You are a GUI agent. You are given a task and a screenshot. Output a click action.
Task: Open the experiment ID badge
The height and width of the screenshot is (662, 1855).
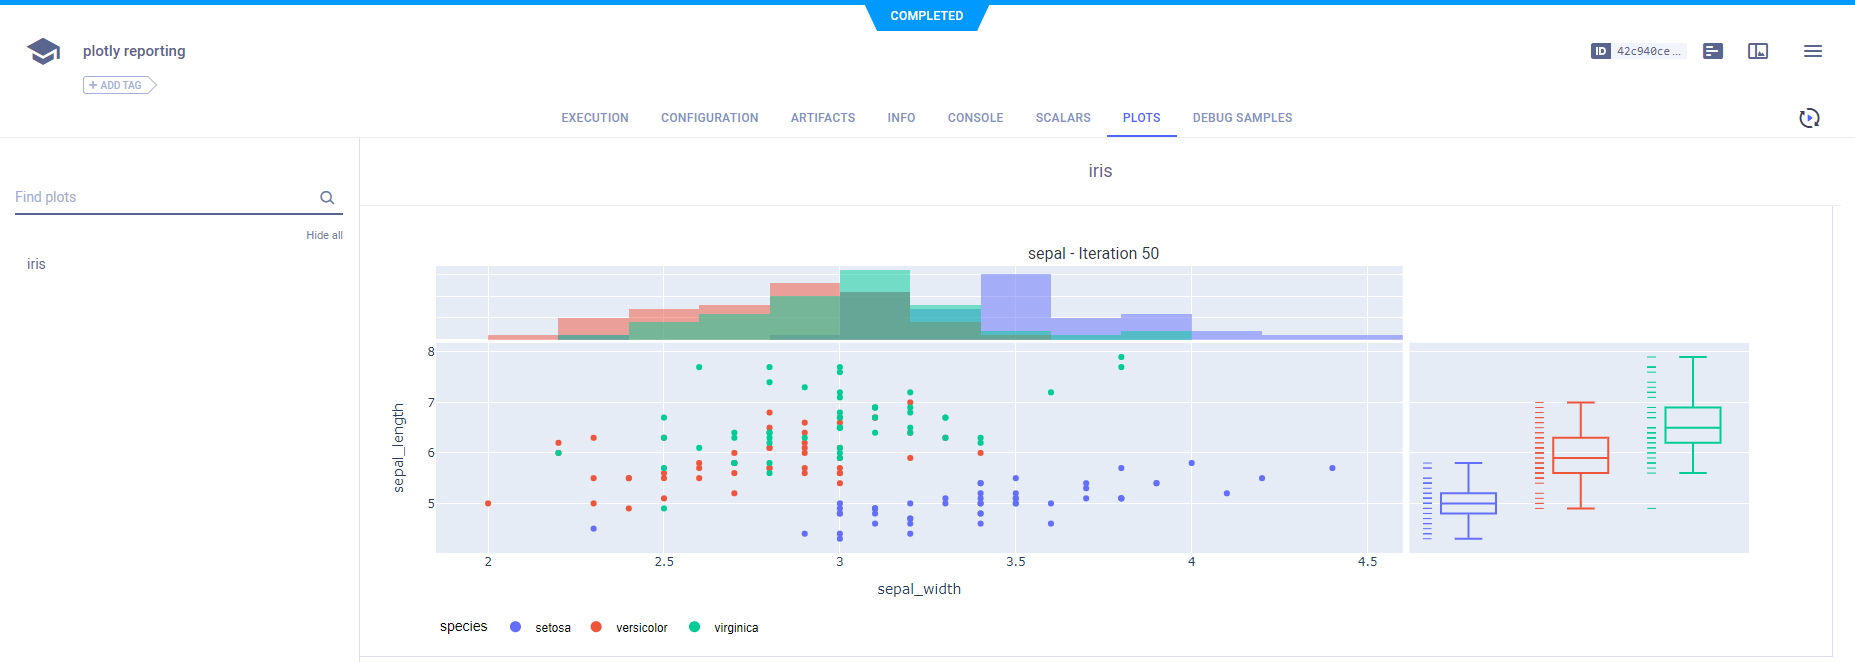[x=1637, y=51]
